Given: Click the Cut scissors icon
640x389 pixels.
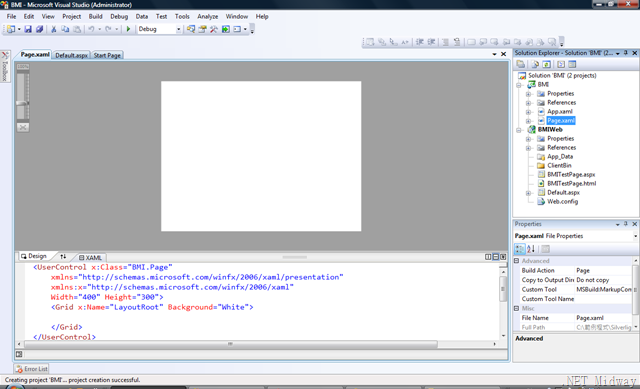Looking at the screenshot, I should [x=53, y=29].
